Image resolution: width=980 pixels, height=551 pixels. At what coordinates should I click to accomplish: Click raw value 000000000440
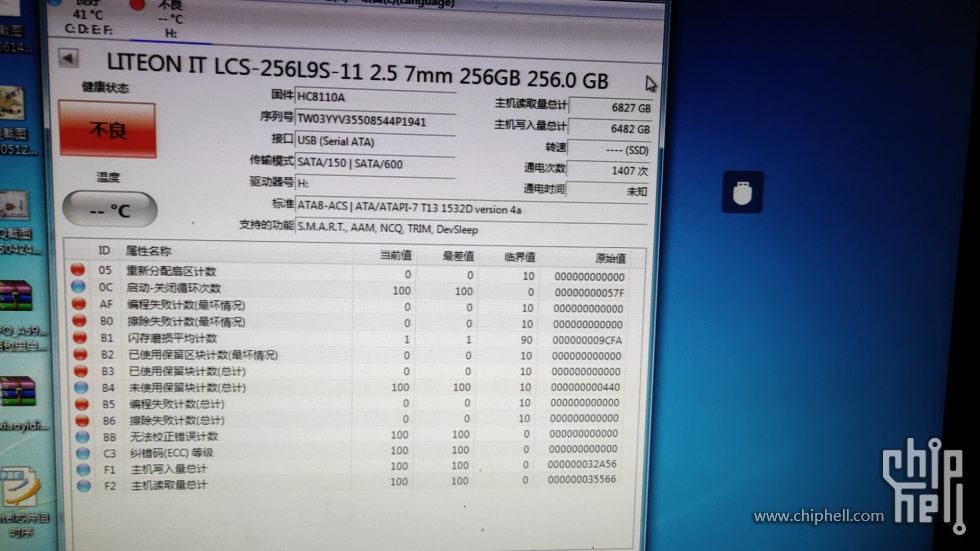coord(585,387)
